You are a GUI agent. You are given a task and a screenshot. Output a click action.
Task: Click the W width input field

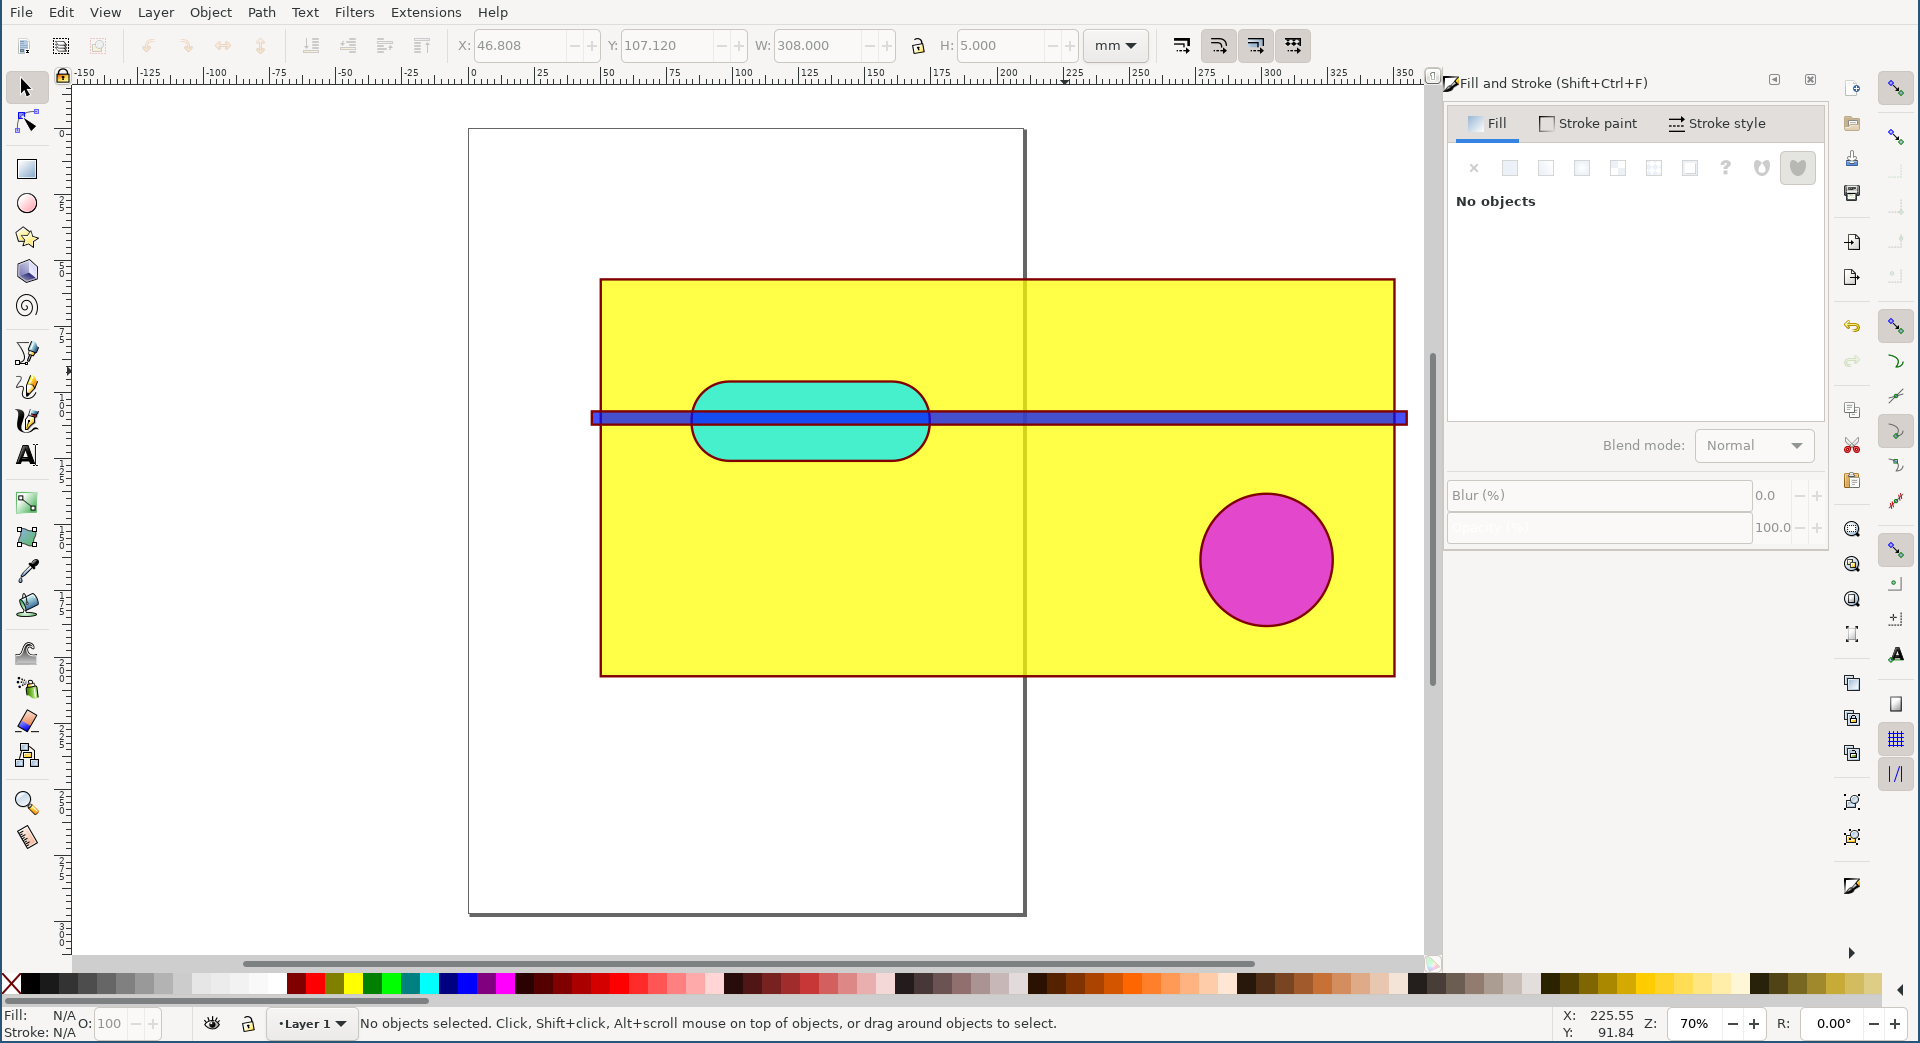click(818, 46)
